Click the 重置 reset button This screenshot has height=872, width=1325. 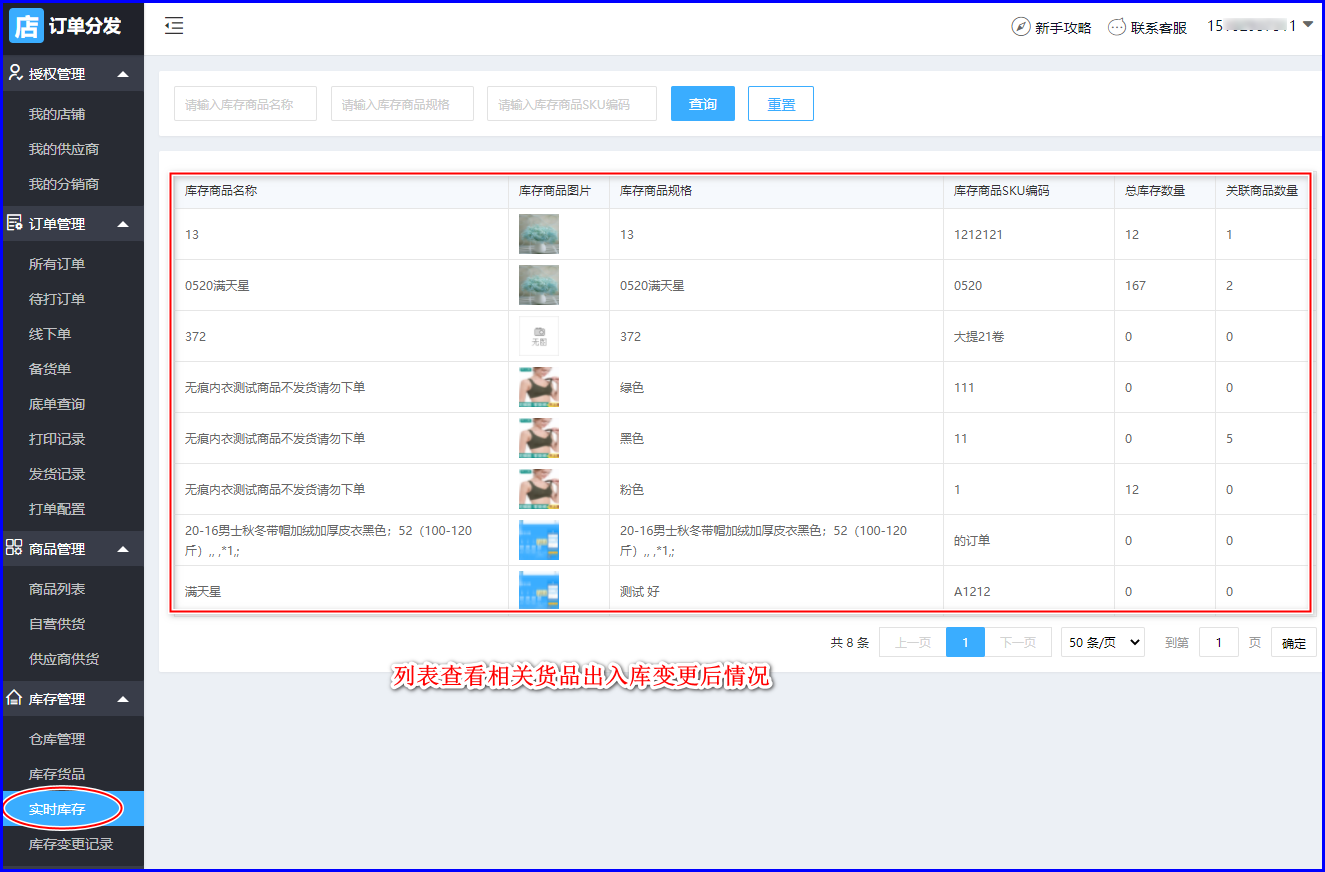pos(780,104)
